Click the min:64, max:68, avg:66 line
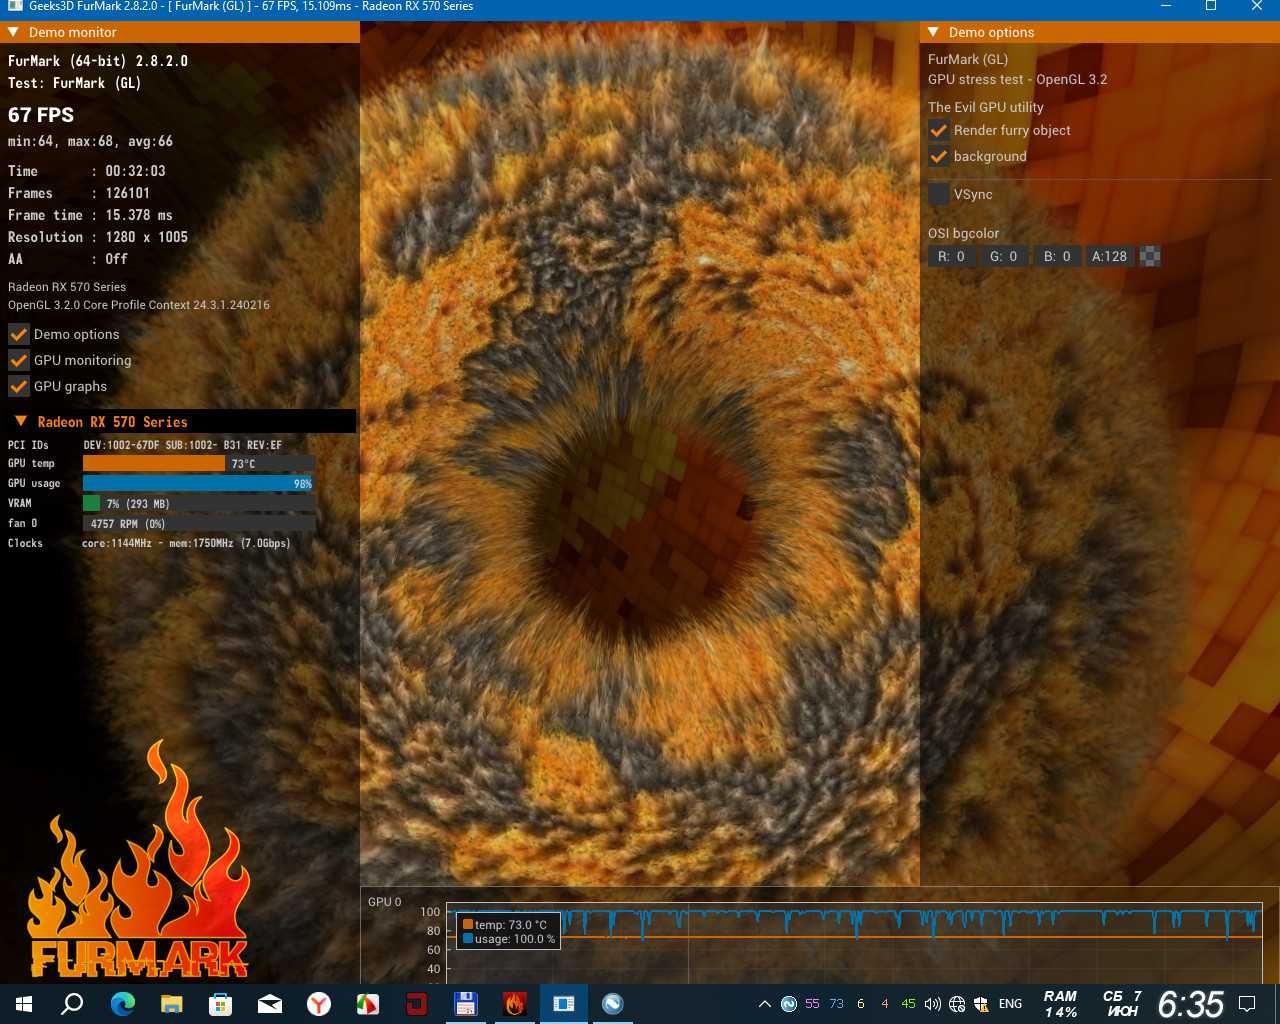This screenshot has height=1024, width=1280. pyautogui.click(x=90, y=141)
